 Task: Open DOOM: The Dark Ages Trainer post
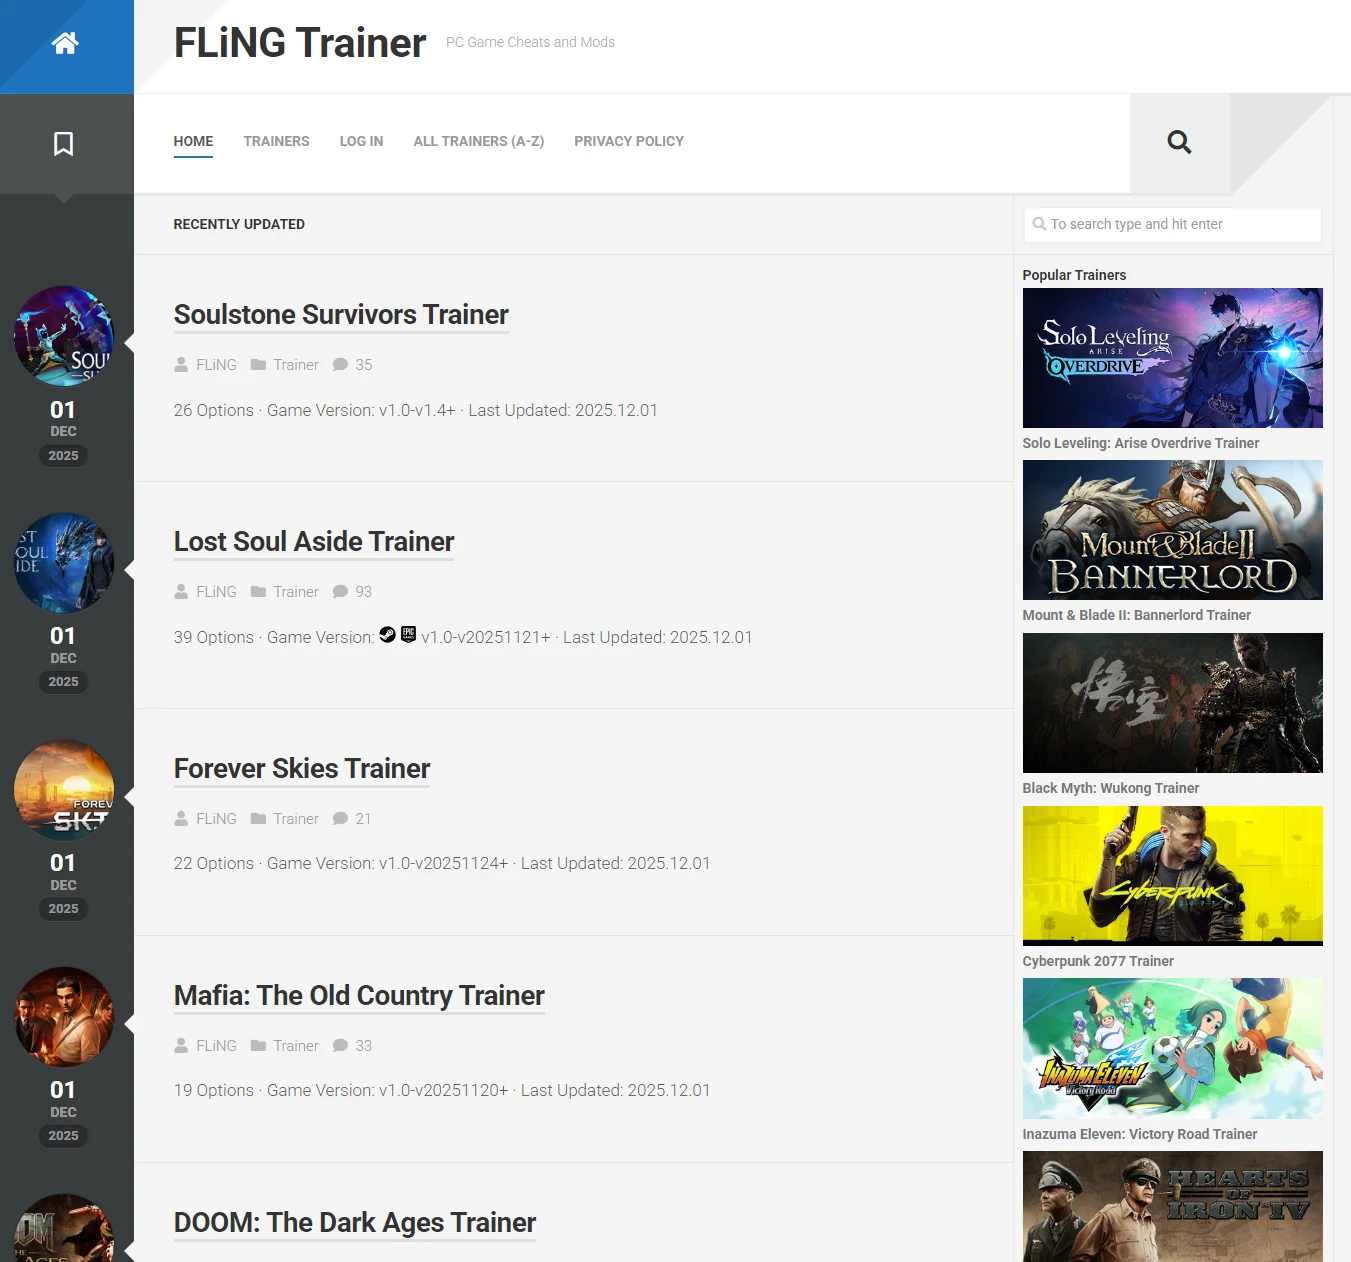click(x=355, y=1223)
